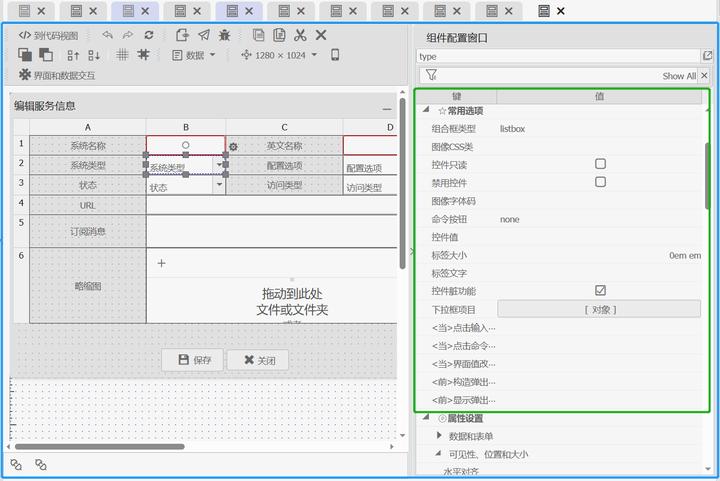Open the 下拉框项目 [对象] editor button

pyautogui.click(x=599, y=309)
